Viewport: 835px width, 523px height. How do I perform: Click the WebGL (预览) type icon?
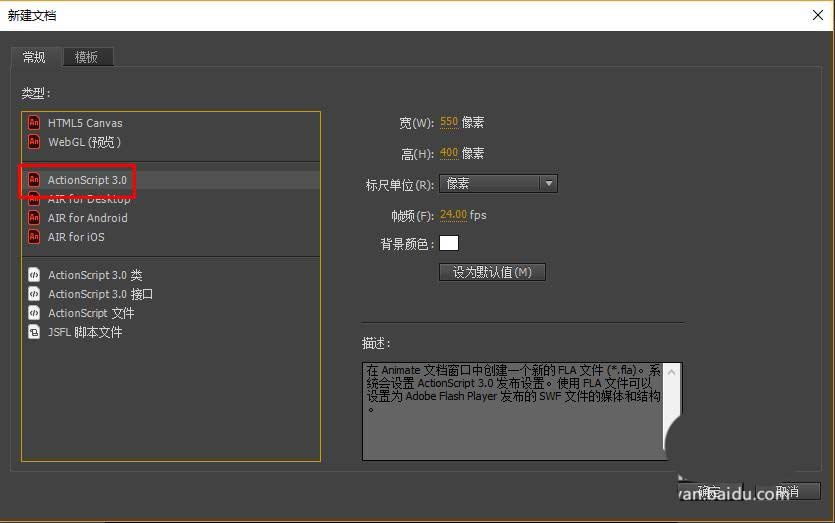pyautogui.click(x=34, y=142)
